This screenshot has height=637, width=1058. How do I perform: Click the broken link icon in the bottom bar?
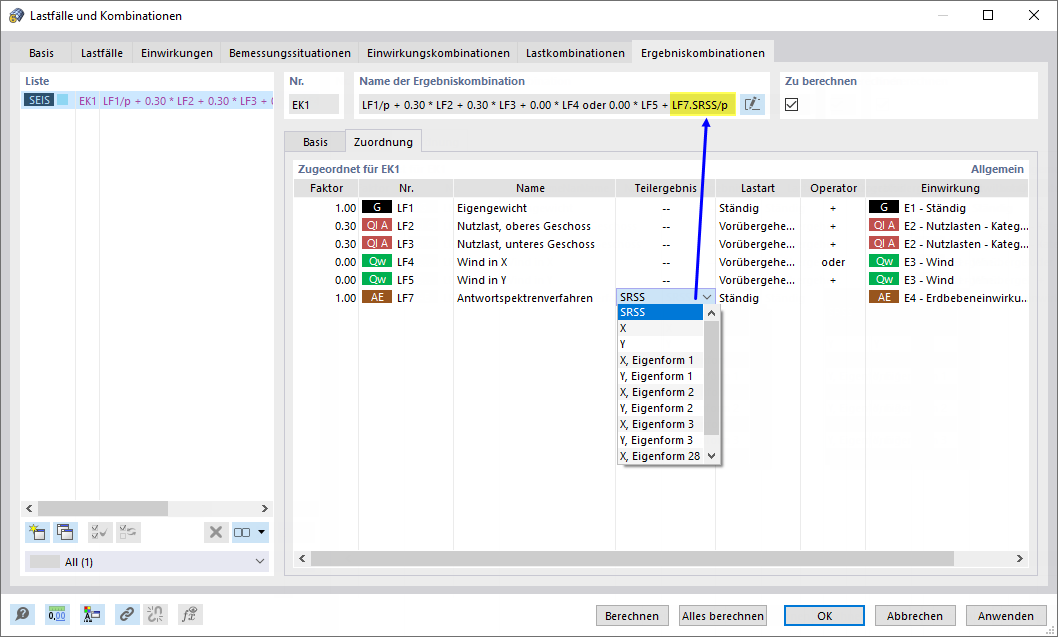(x=155, y=615)
